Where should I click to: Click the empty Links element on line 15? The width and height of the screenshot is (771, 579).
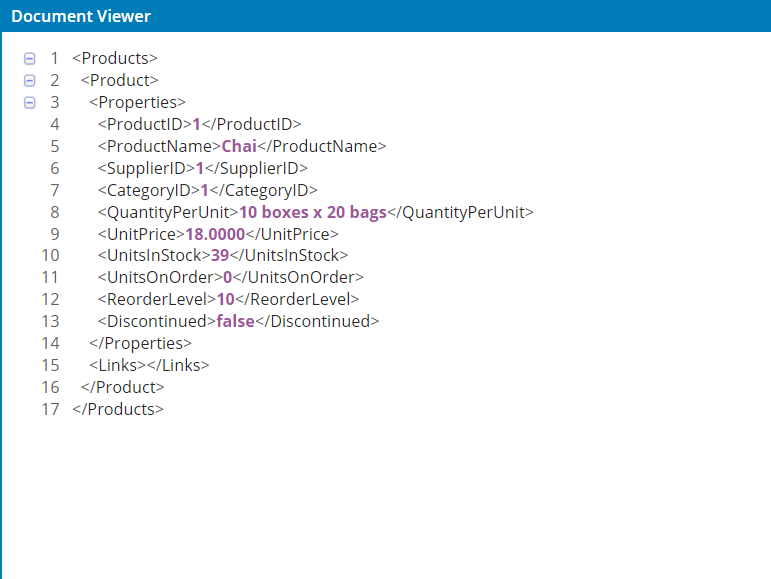pos(149,365)
